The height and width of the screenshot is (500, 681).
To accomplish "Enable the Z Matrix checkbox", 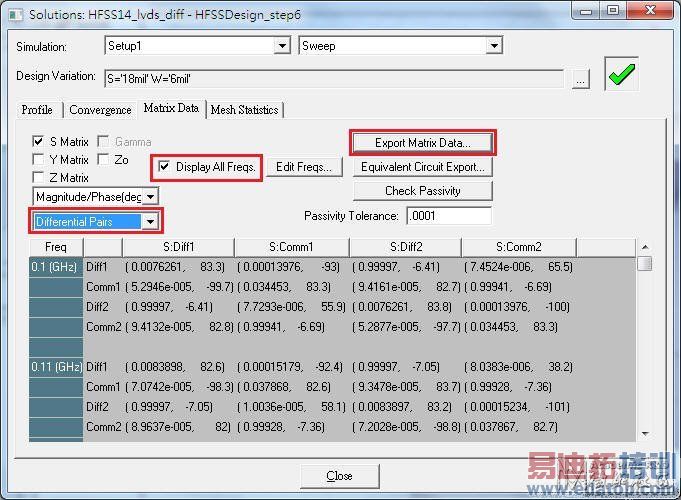I will click(38, 177).
